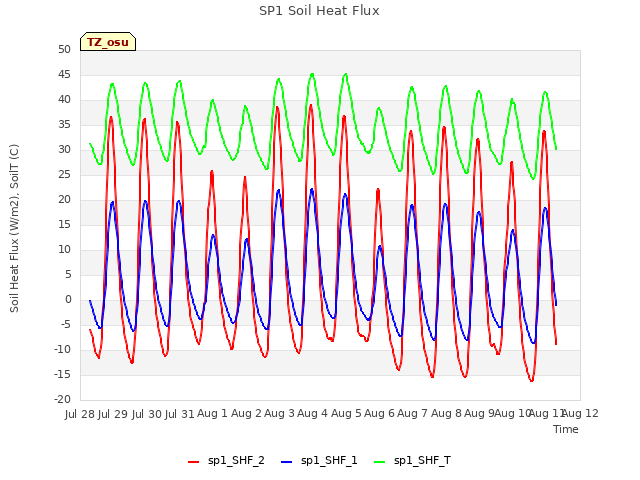Click the x-axis title Time

566,429
